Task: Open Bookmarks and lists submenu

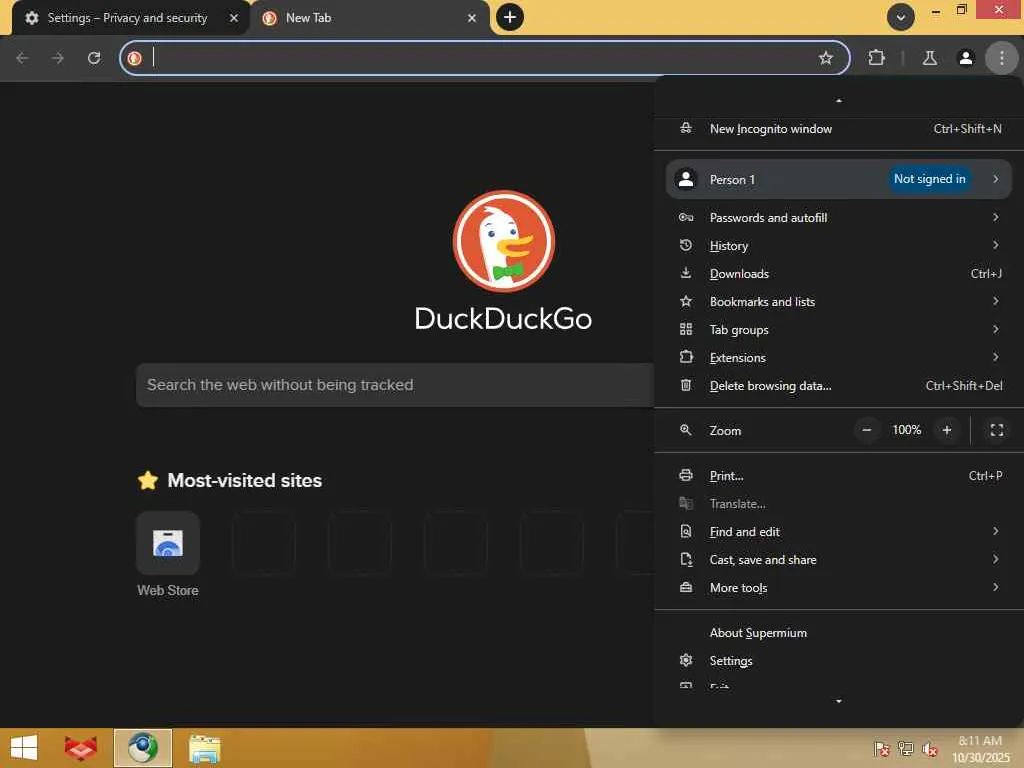Action: 839,302
